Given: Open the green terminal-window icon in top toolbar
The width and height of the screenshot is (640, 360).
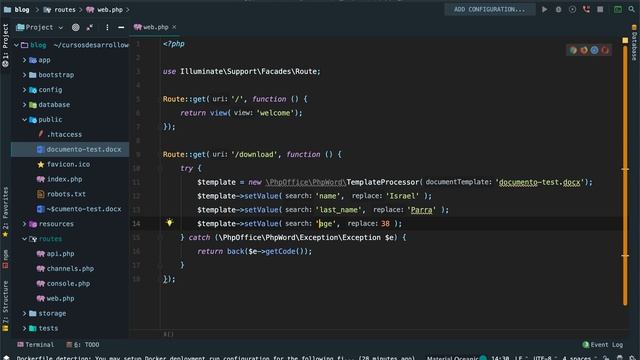Looking at the screenshot, I should pos(618,9).
